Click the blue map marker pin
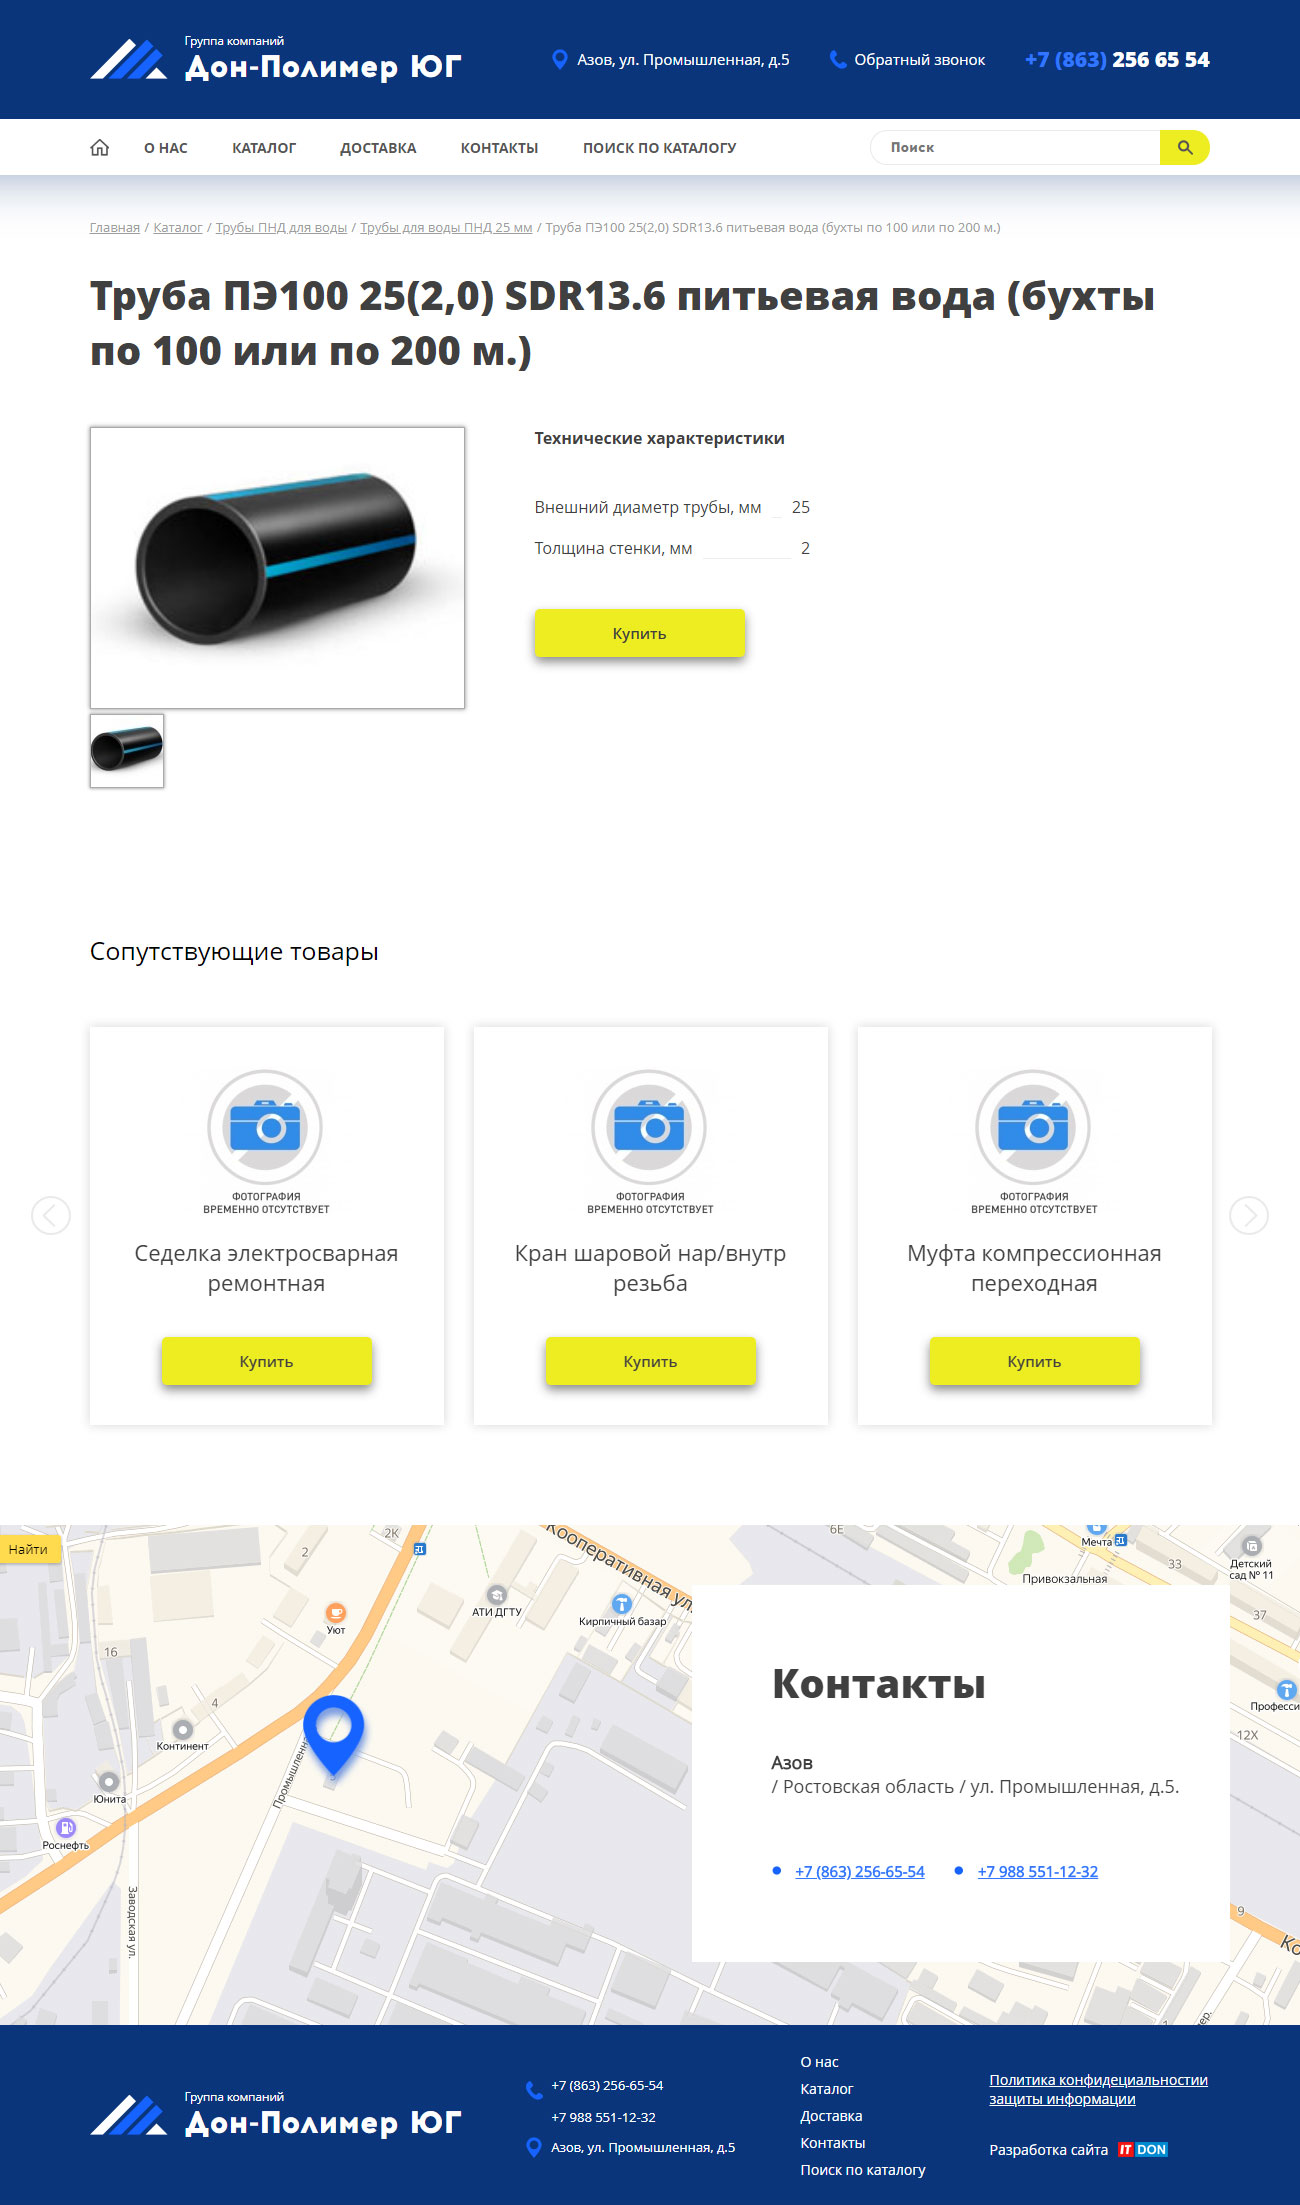Screen dimensions: 1300x2205 (333, 1734)
